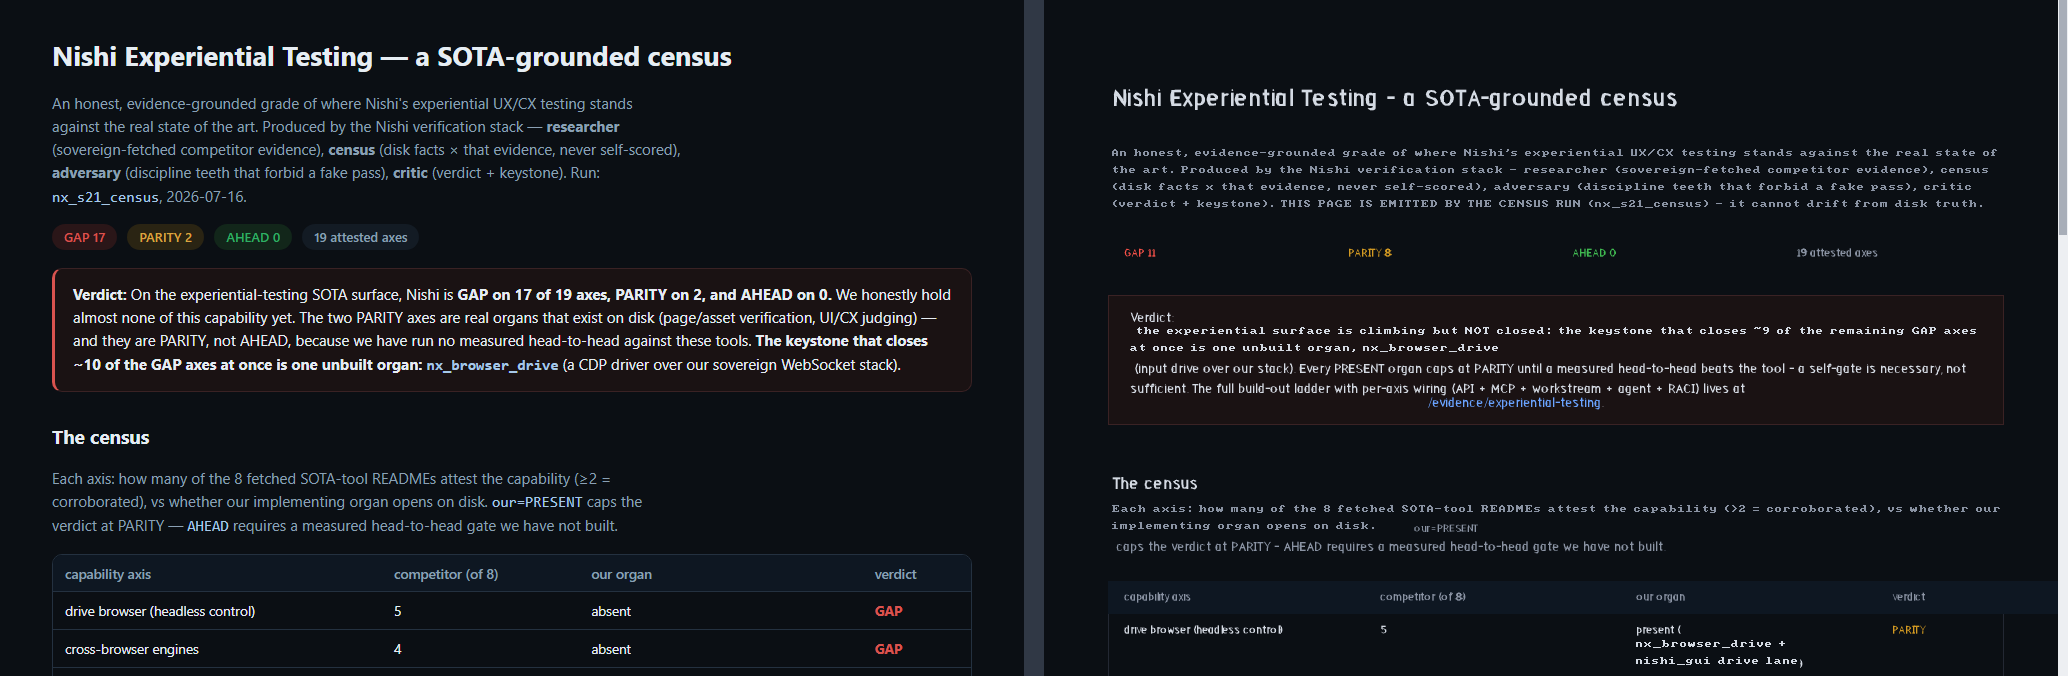
Task: Click GAP verdict in cross-browser engines row
Action: (x=889, y=649)
